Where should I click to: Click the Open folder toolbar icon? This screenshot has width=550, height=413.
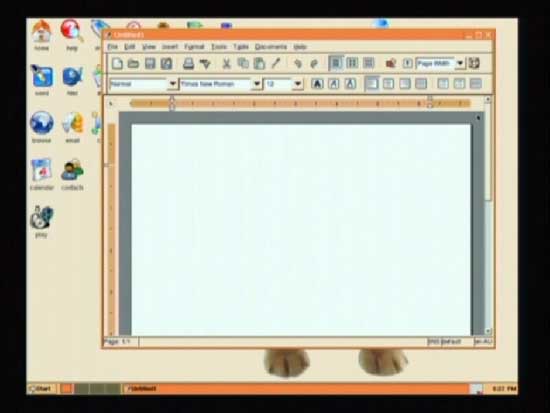(x=133, y=64)
